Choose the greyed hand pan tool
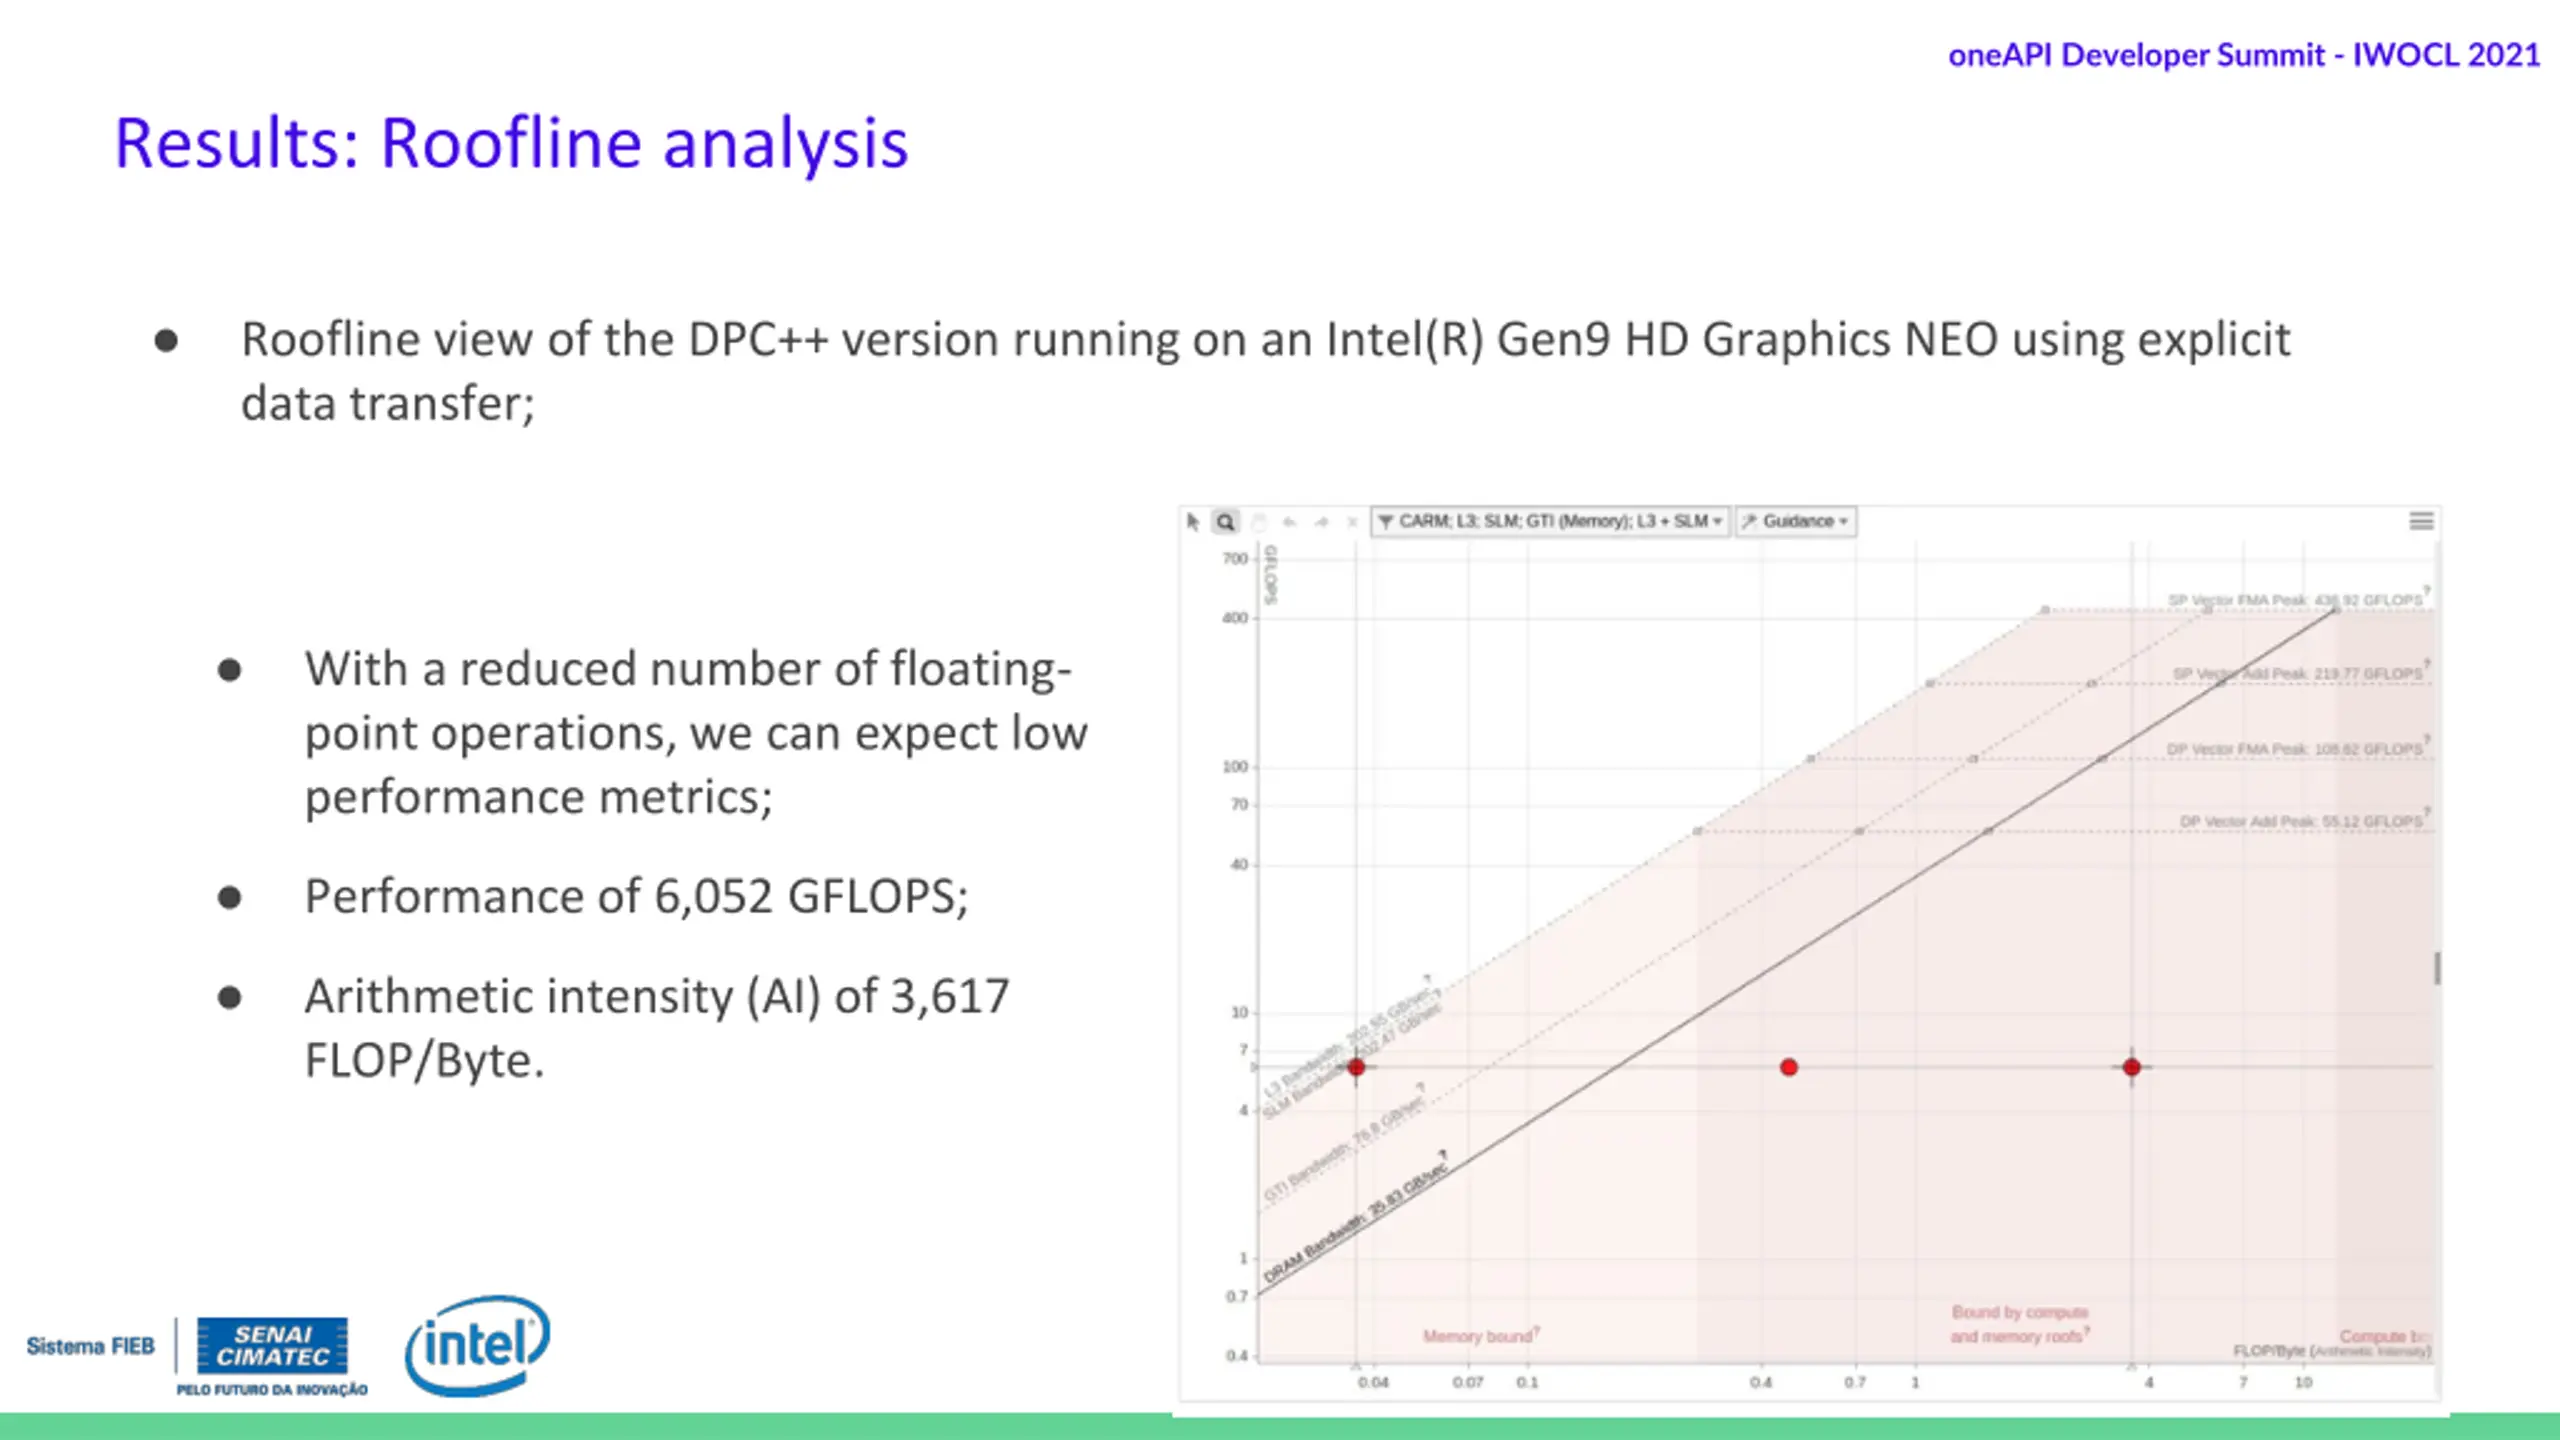 pyautogui.click(x=1259, y=521)
